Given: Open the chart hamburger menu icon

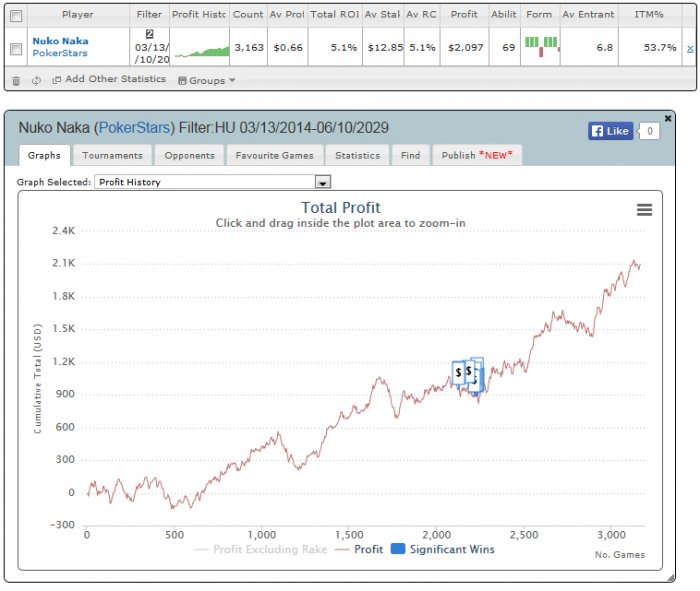Looking at the screenshot, I should pos(644,209).
